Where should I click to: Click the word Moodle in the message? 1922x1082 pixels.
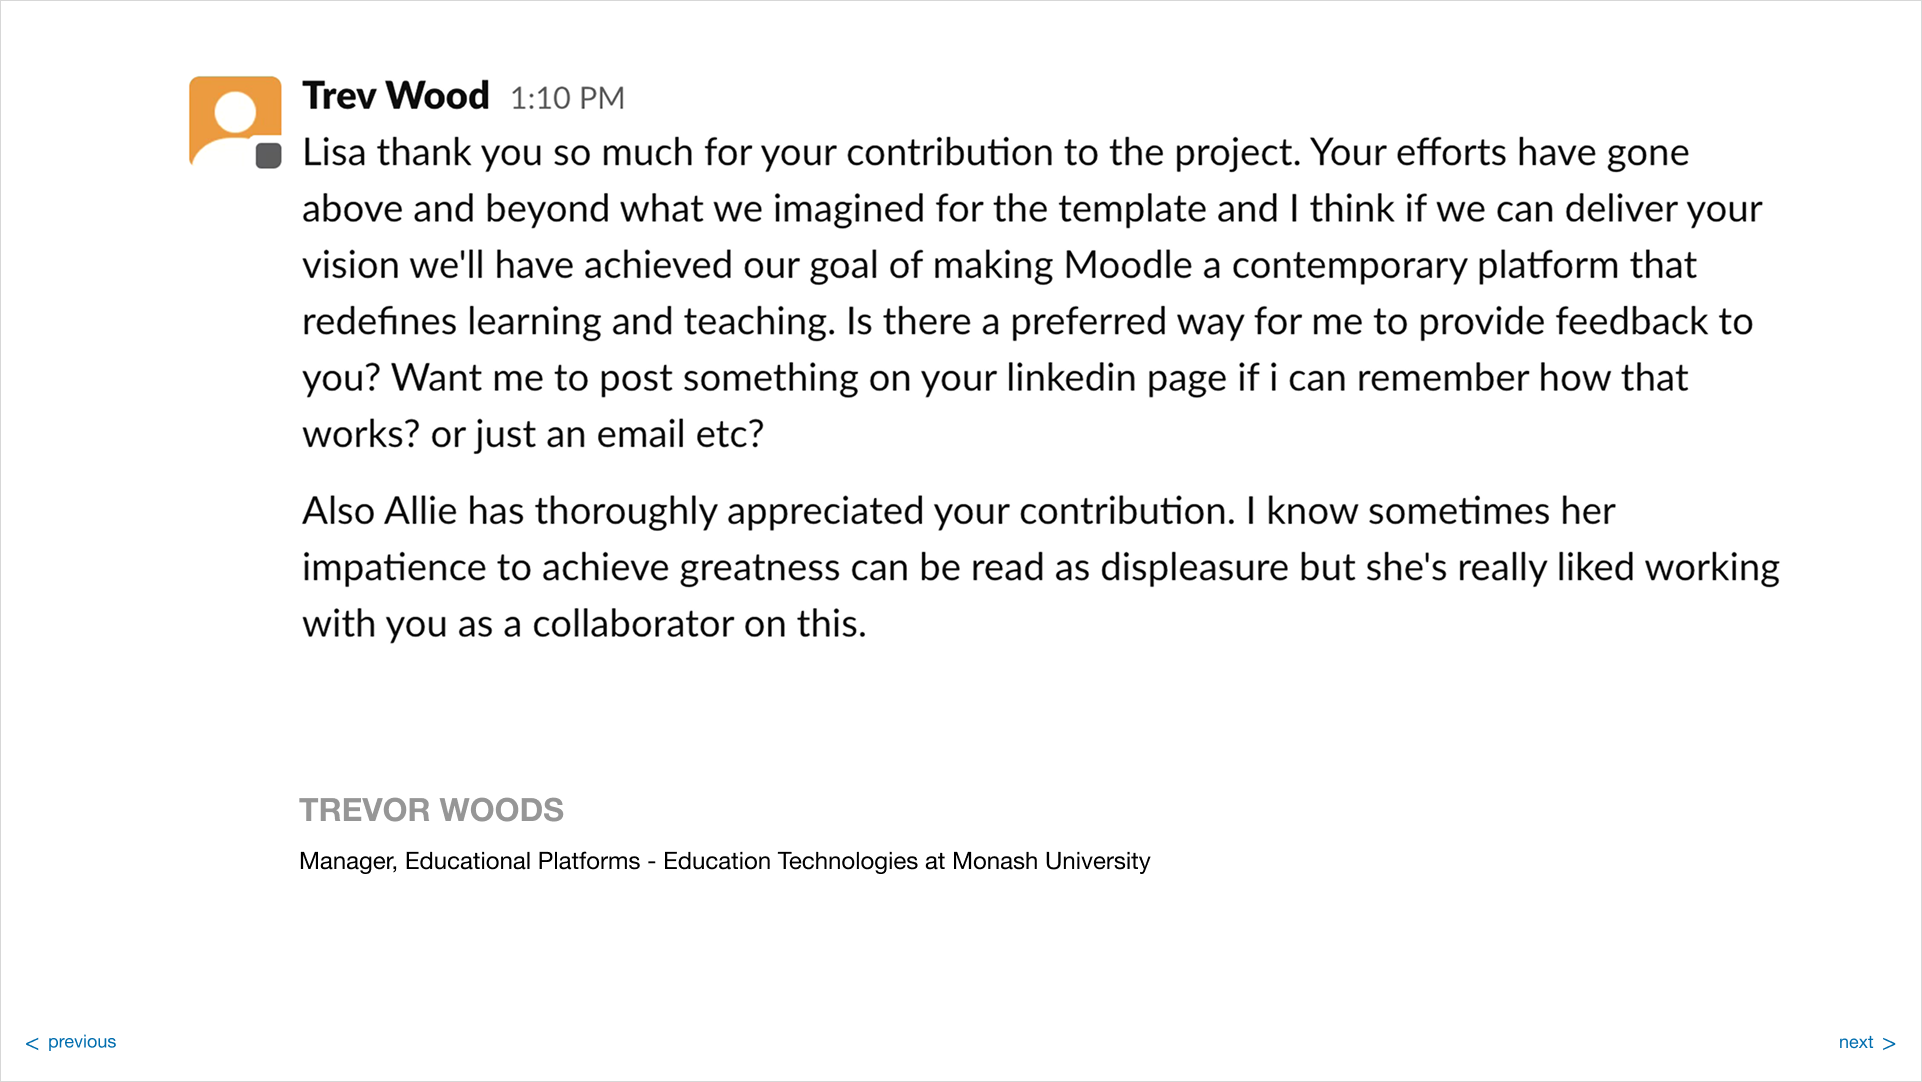tap(1128, 265)
